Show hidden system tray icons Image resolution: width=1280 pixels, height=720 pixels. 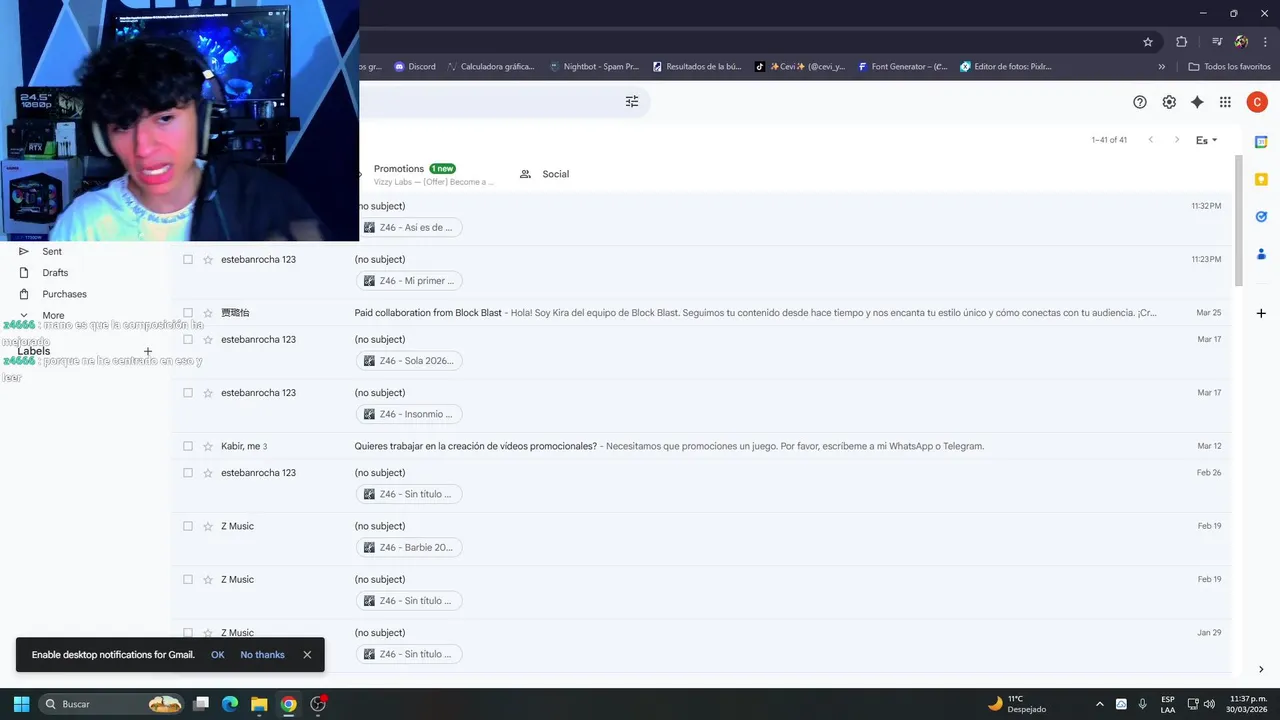coord(1100,704)
